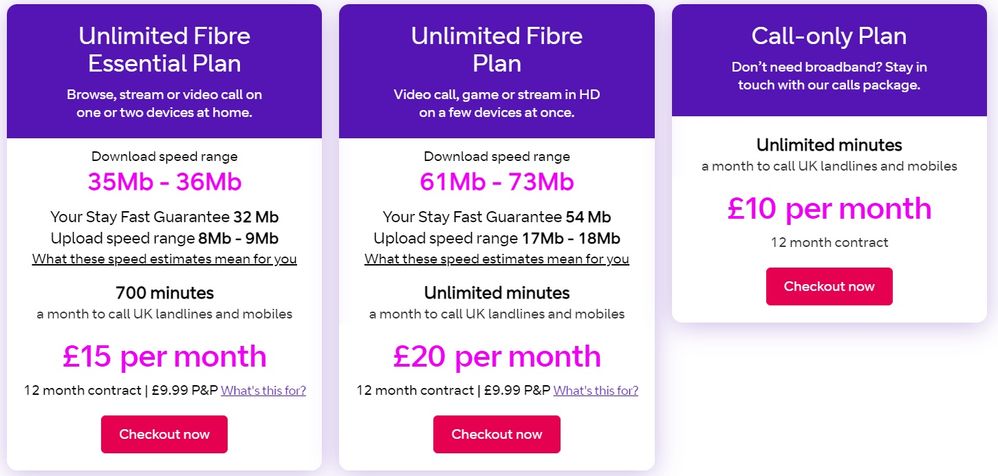This screenshot has width=998, height=476.
Task: Click the £15 per month price
Action: coord(164,356)
